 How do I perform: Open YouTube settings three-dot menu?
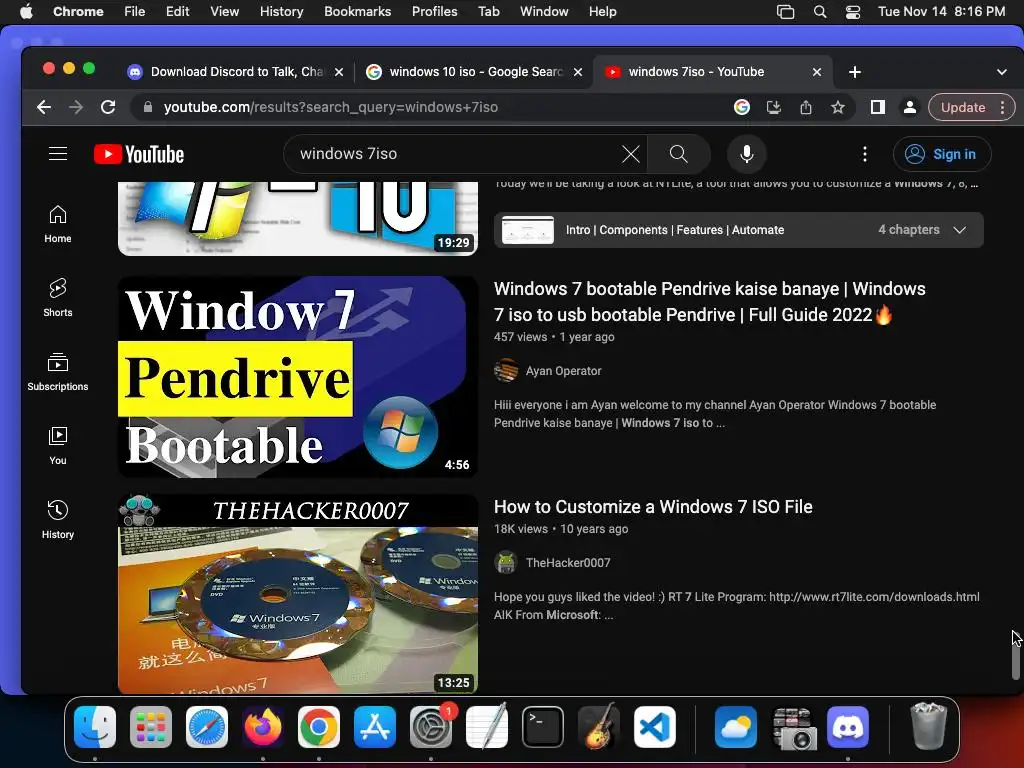pyautogui.click(x=865, y=154)
